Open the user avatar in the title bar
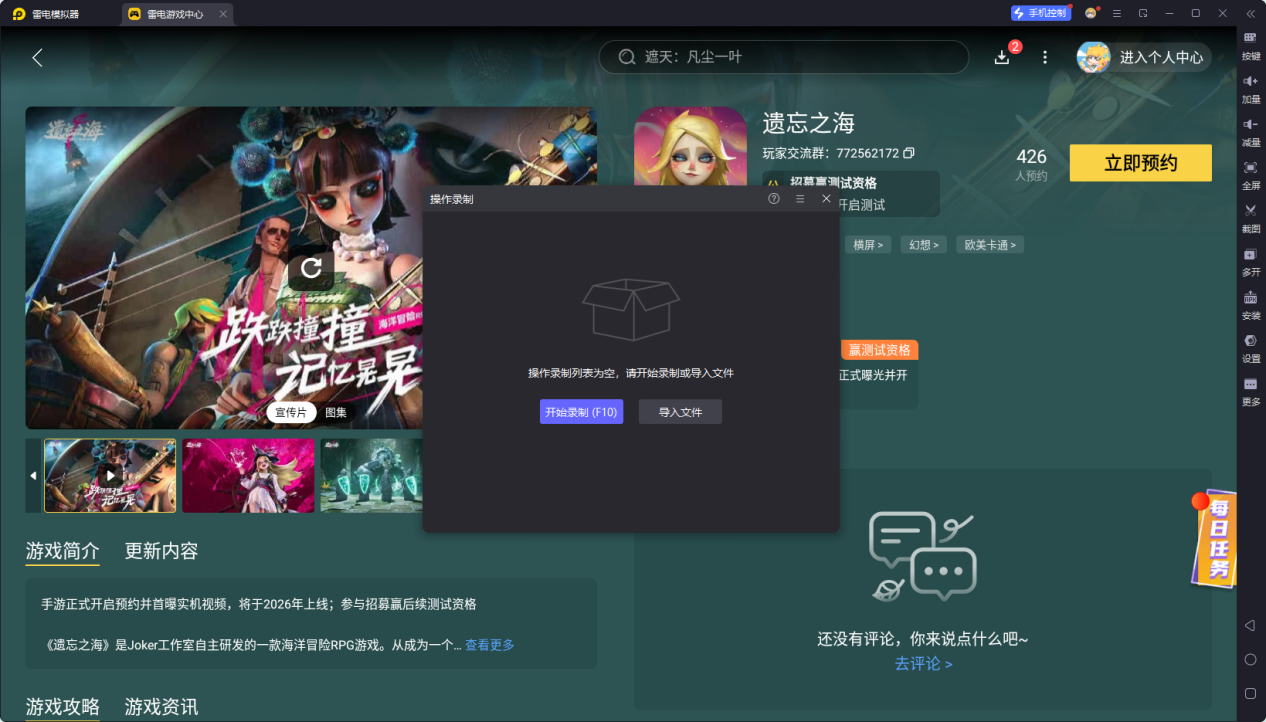This screenshot has width=1266, height=722. pyautogui.click(x=1091, y=13)
